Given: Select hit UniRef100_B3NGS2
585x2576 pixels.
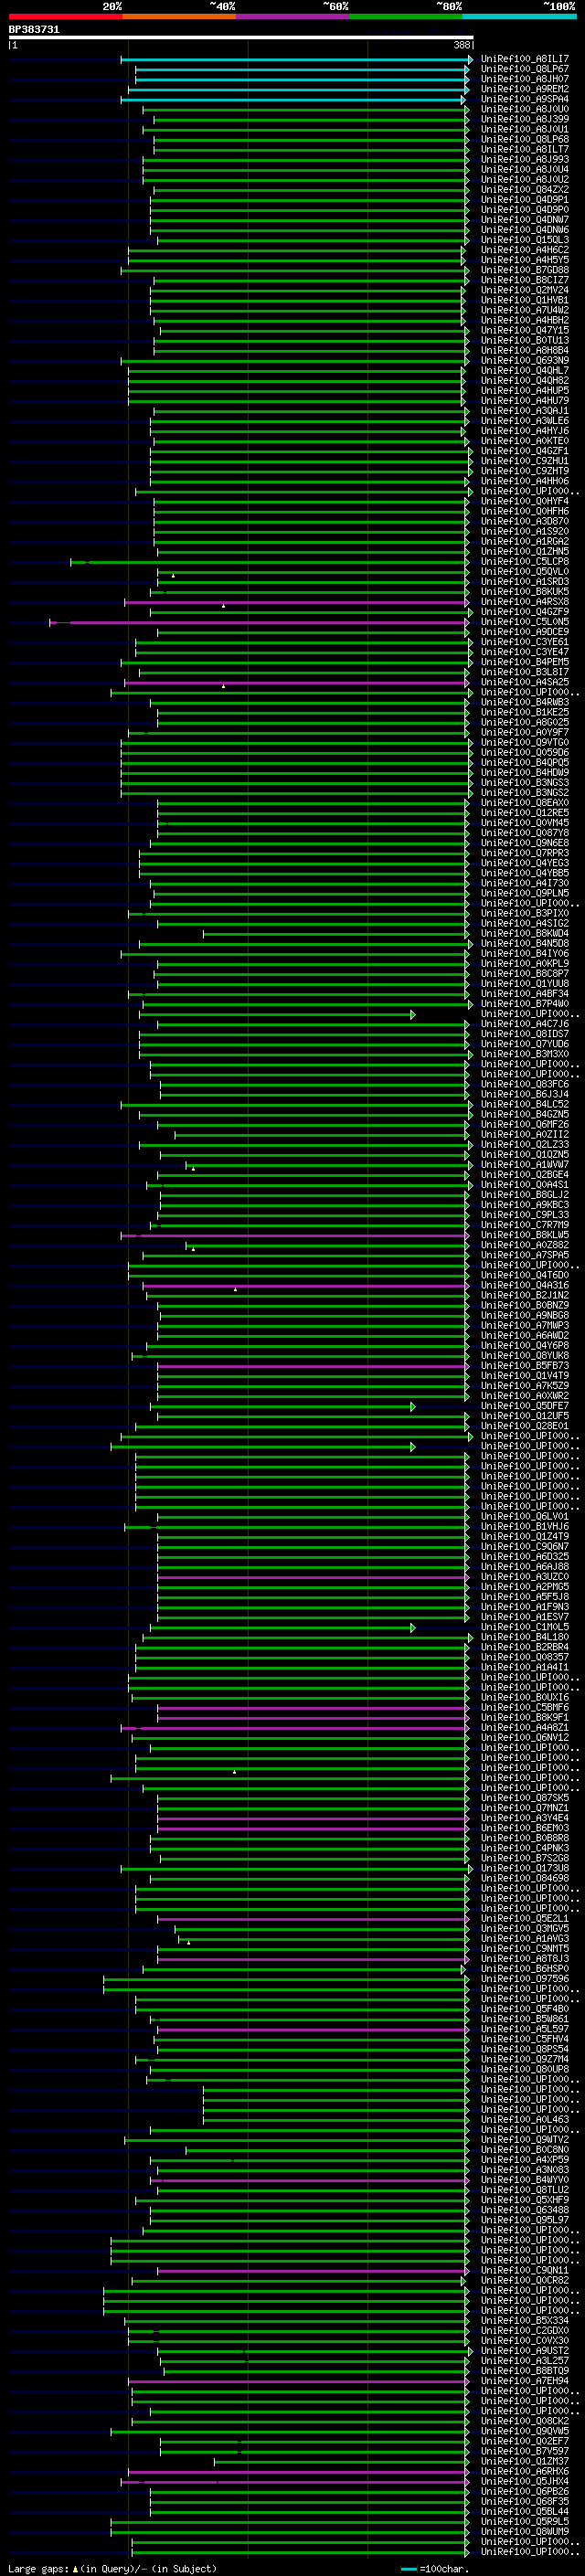Looking at the screenshot, I should coord(525,793).
